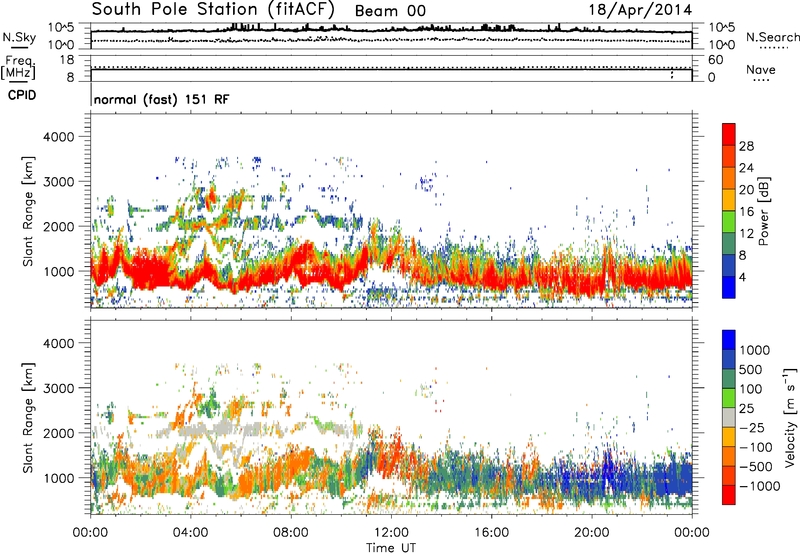Click '1000' tick on Velocity colorbar
This screenshot has width=800, height=554.
[754, 350]
